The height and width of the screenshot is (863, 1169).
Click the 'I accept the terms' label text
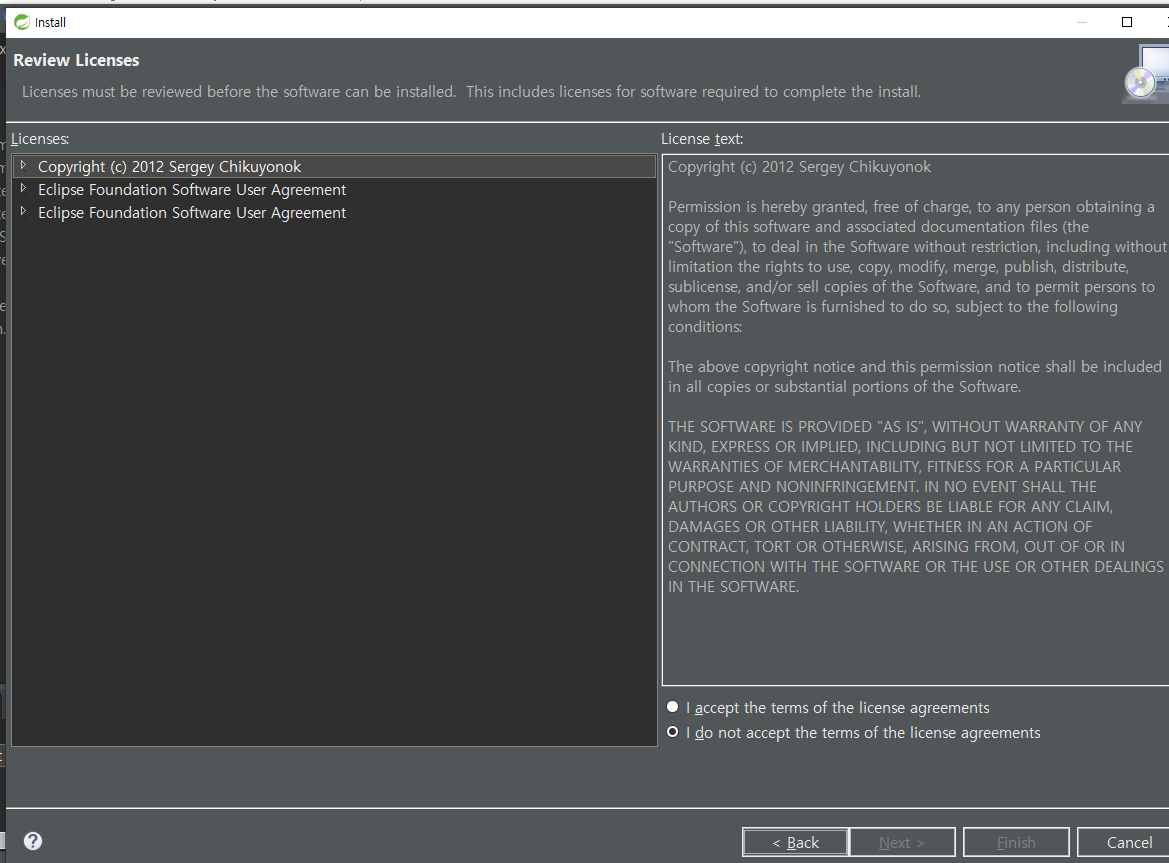(x=838, y=707)
